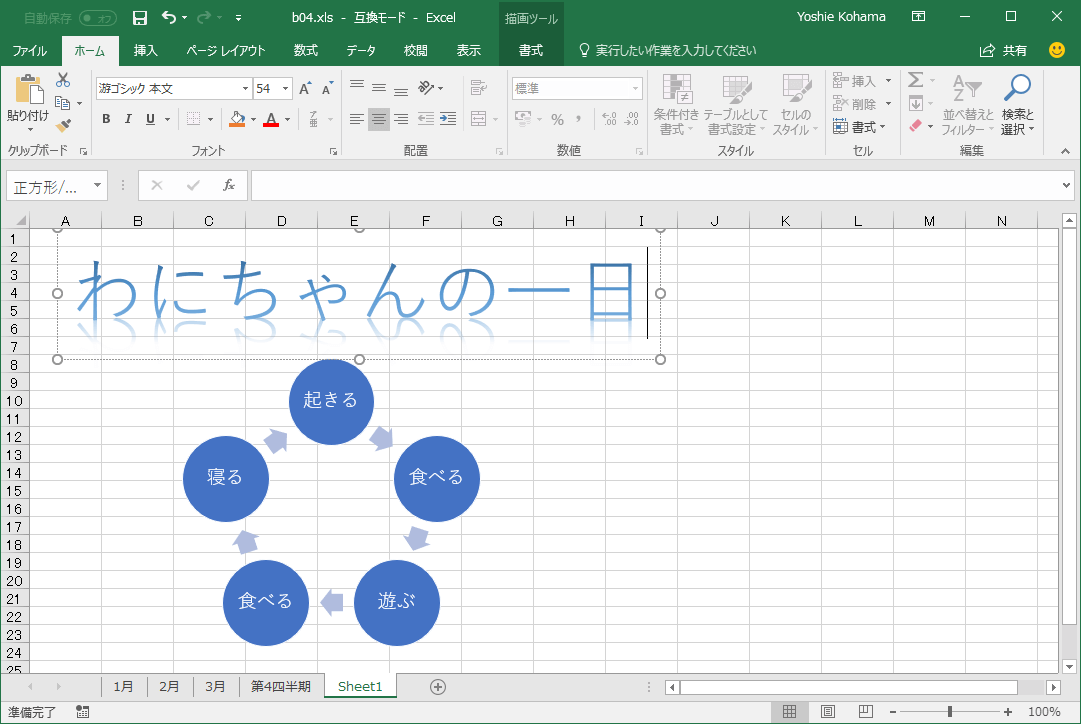
Task: Add a new sheet
Action: pyautogui.click(x=438, y=686)
